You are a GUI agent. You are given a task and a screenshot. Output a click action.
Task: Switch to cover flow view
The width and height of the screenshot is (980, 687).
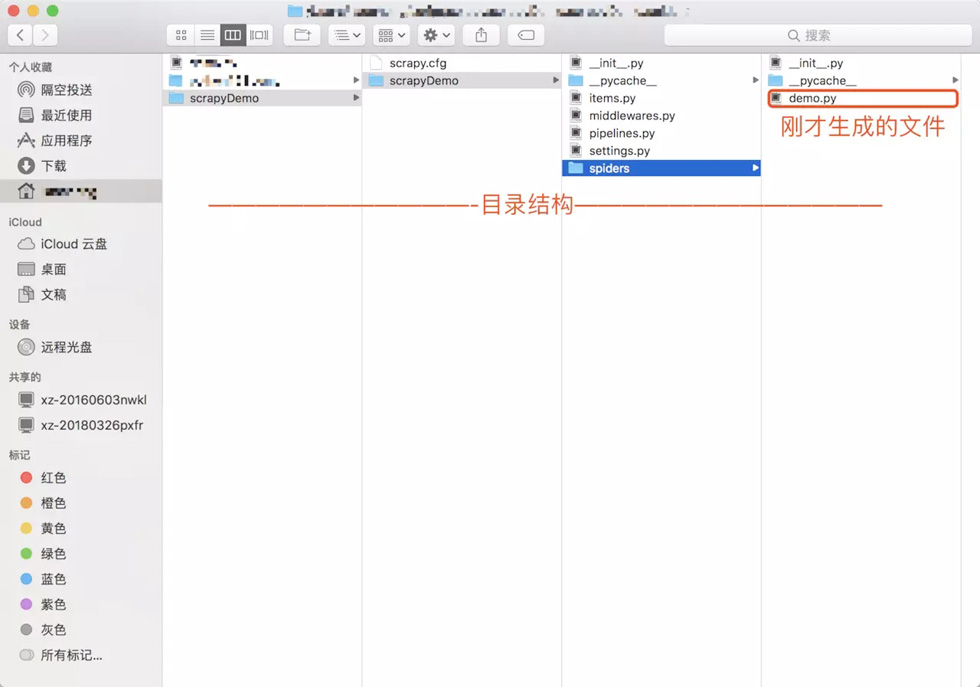[259, 35]
